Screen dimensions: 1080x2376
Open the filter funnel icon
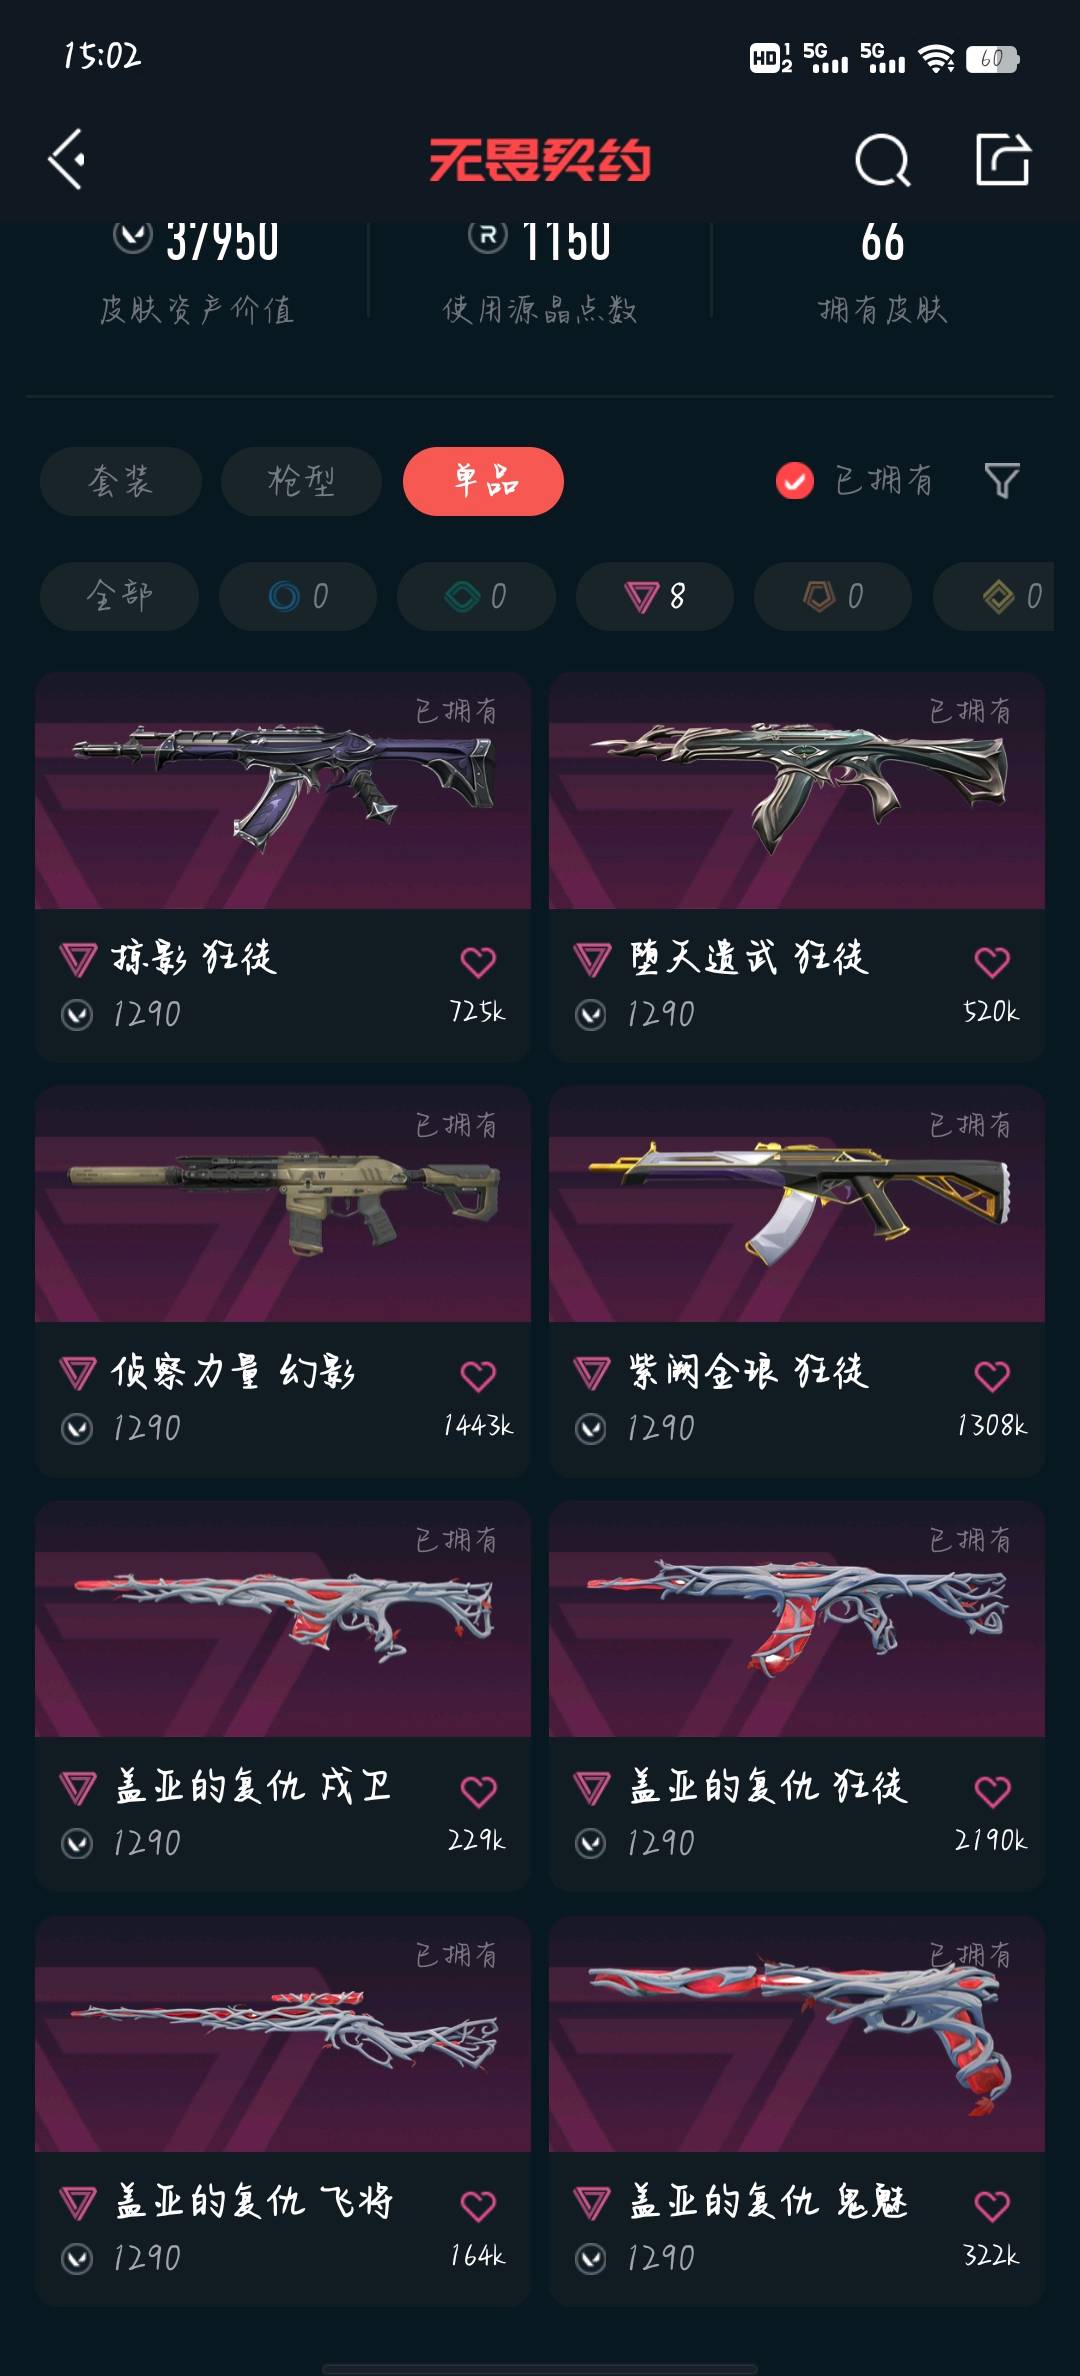[1001, 481]
